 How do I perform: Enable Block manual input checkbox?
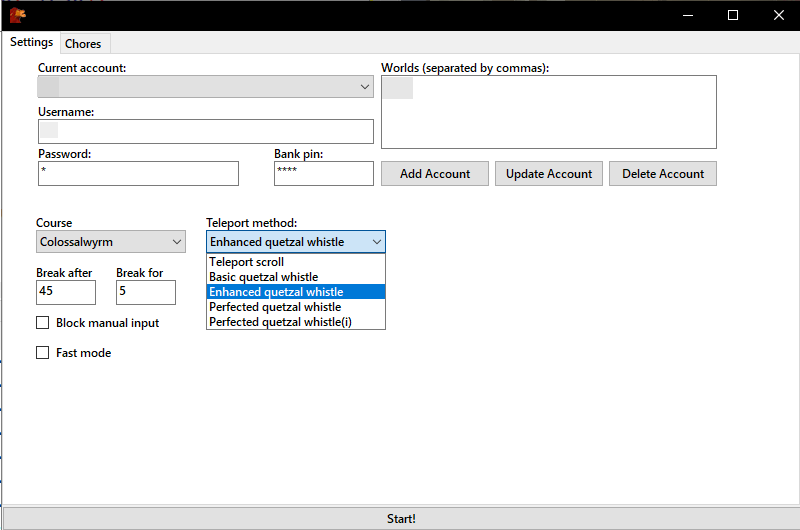[x=43, y=323]
